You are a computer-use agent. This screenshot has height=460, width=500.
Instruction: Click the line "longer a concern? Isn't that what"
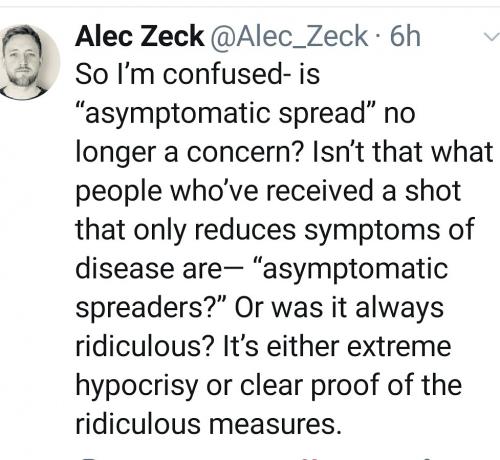pyautogui.click(x=284, y=153)
